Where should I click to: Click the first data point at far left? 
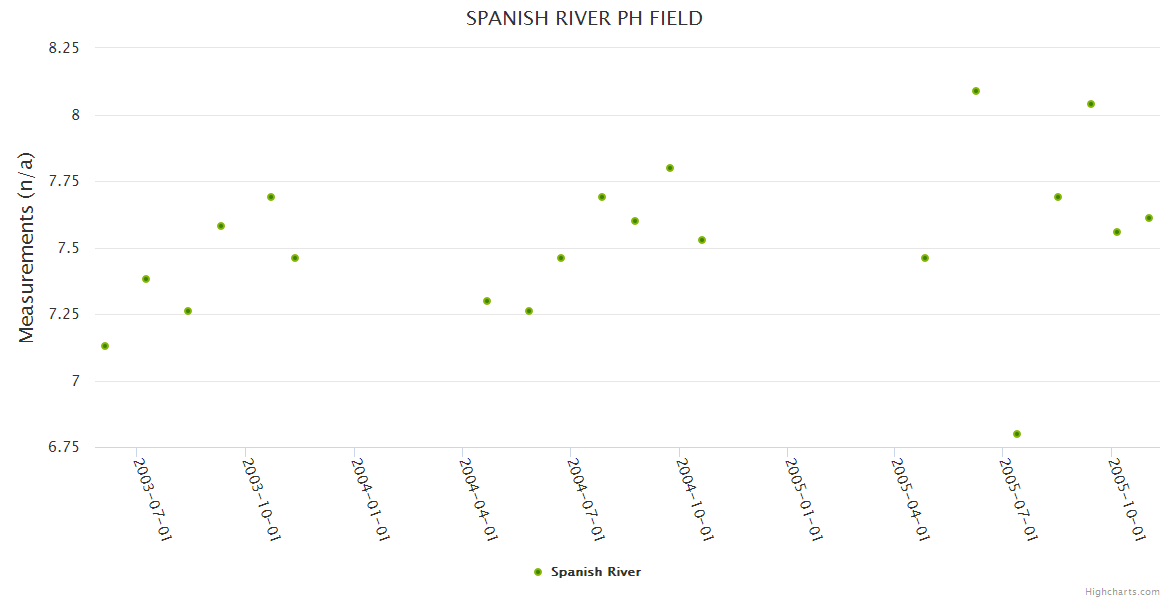pyautogui.click(x=105, y=346)
